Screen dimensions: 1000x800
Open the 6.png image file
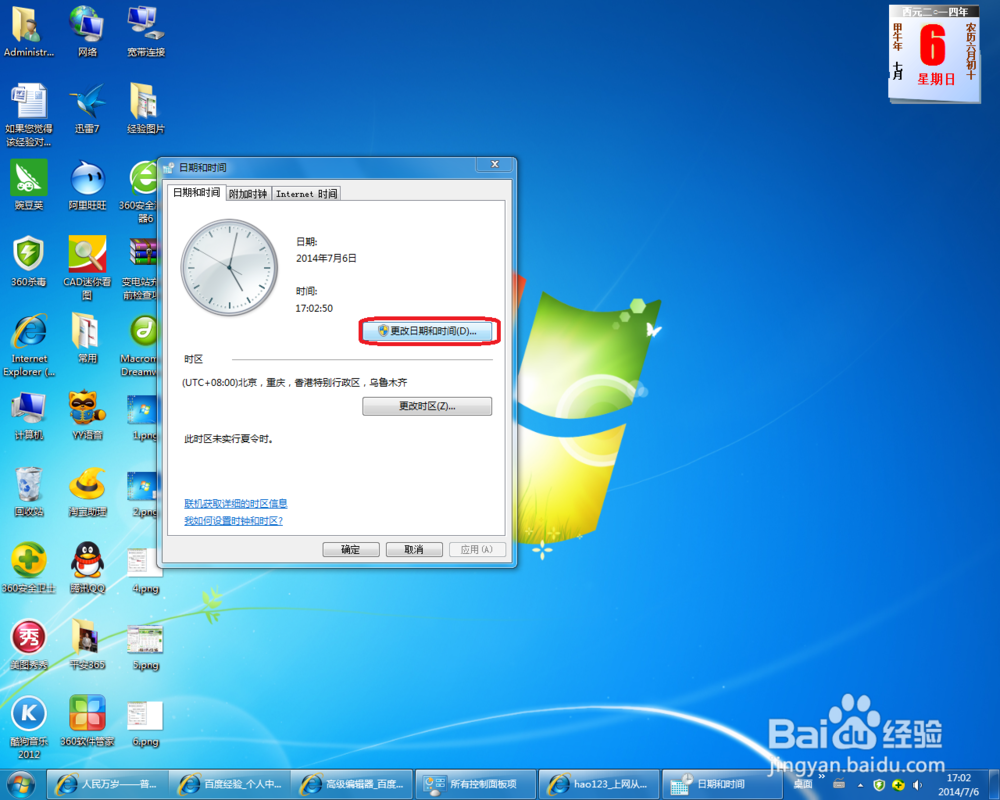click(x=145, y=723)
